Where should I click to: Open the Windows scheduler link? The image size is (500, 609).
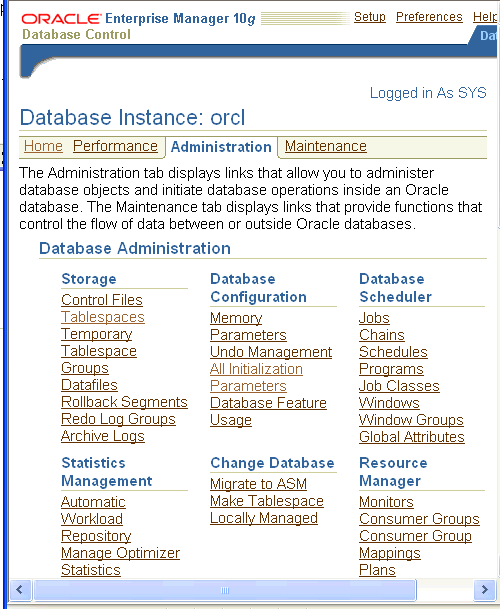(389, 404)
